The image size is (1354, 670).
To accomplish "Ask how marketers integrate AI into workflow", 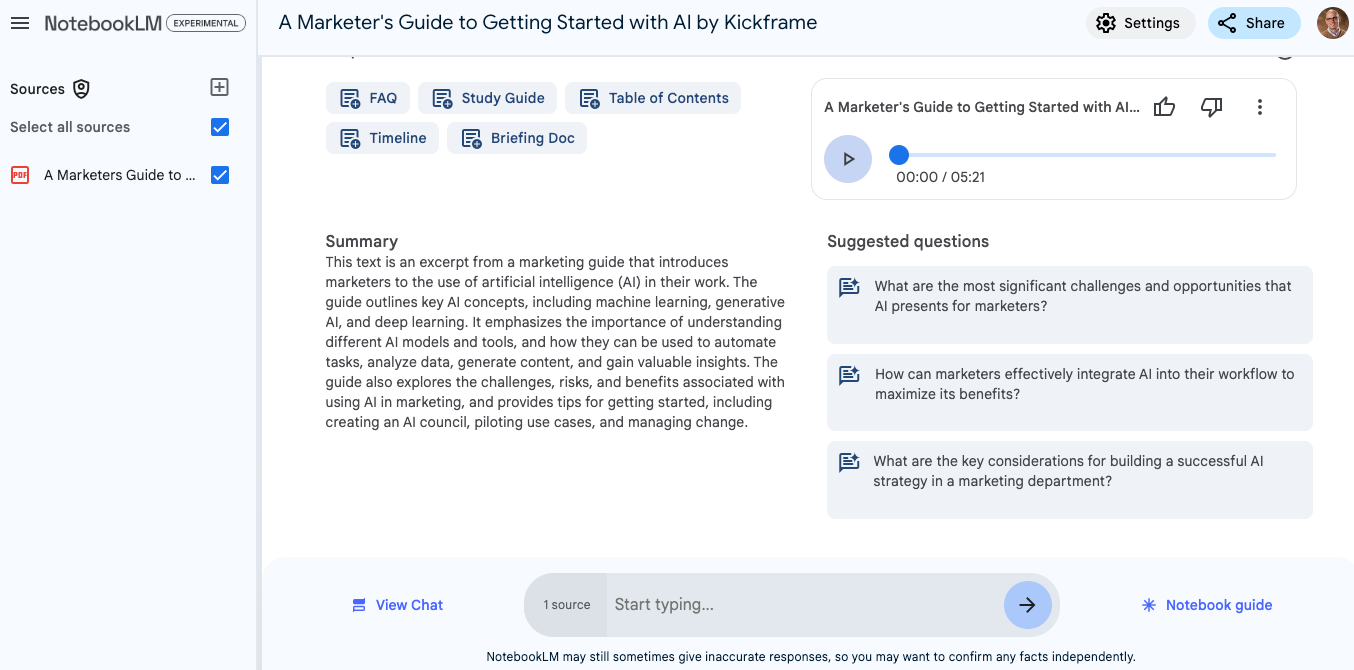I will click(x=1070, y=392).
